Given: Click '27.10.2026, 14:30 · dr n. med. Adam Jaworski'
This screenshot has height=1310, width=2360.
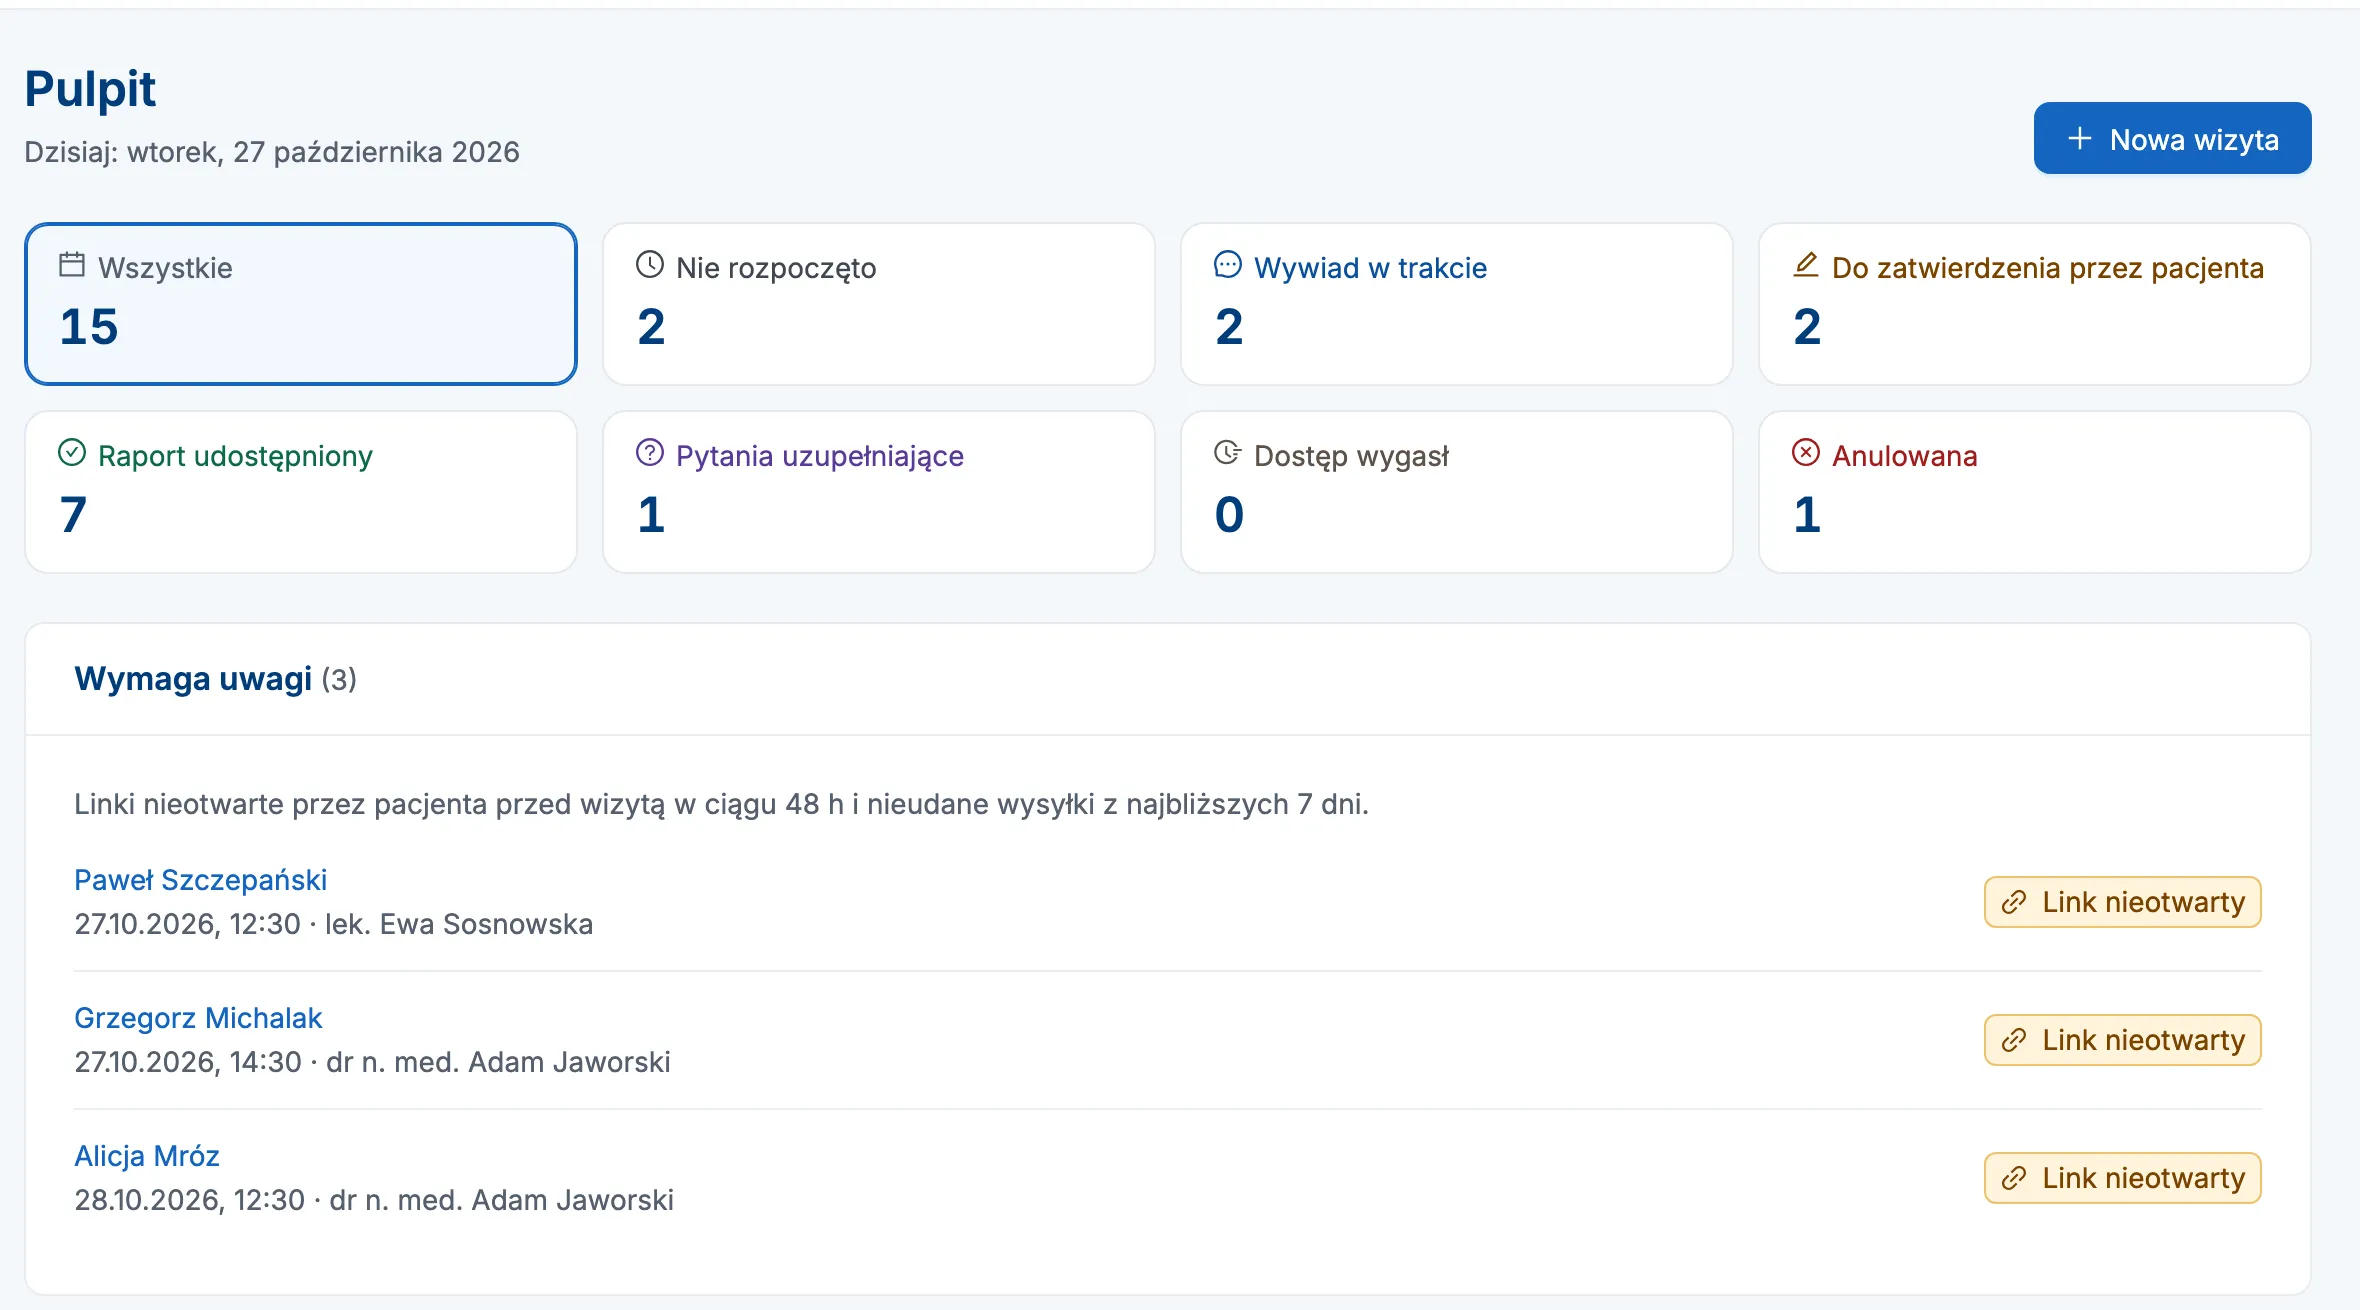Looking at the screenshot, I should click(x=372, y=1062).
